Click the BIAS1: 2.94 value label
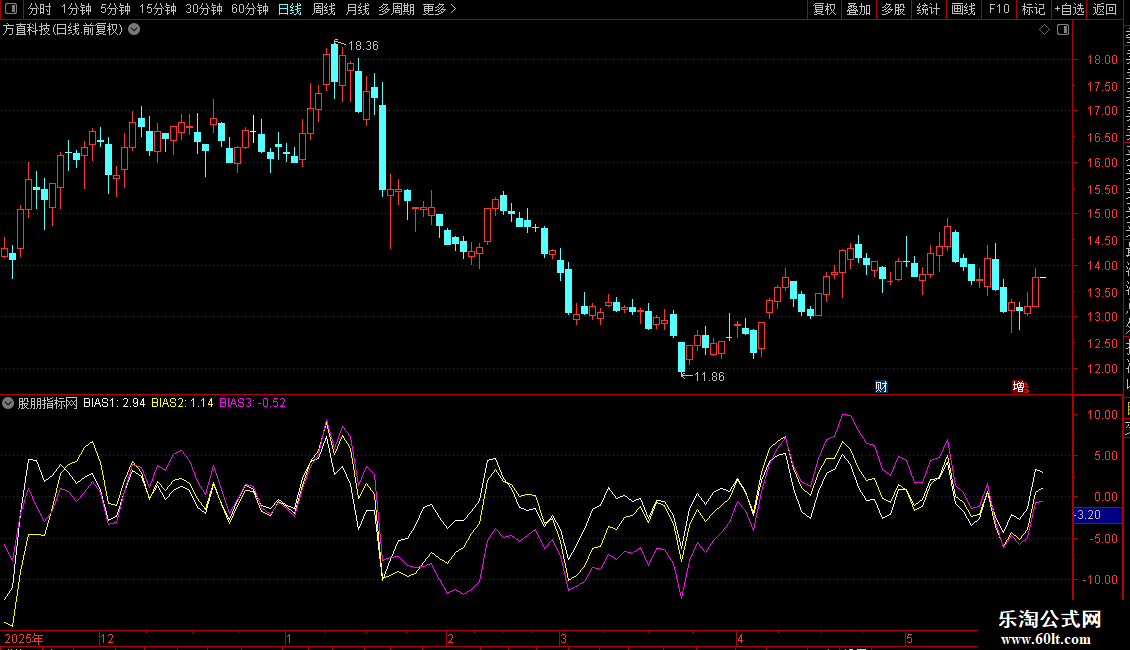This screenshot has height=650, width=1130. pos(114,403)
